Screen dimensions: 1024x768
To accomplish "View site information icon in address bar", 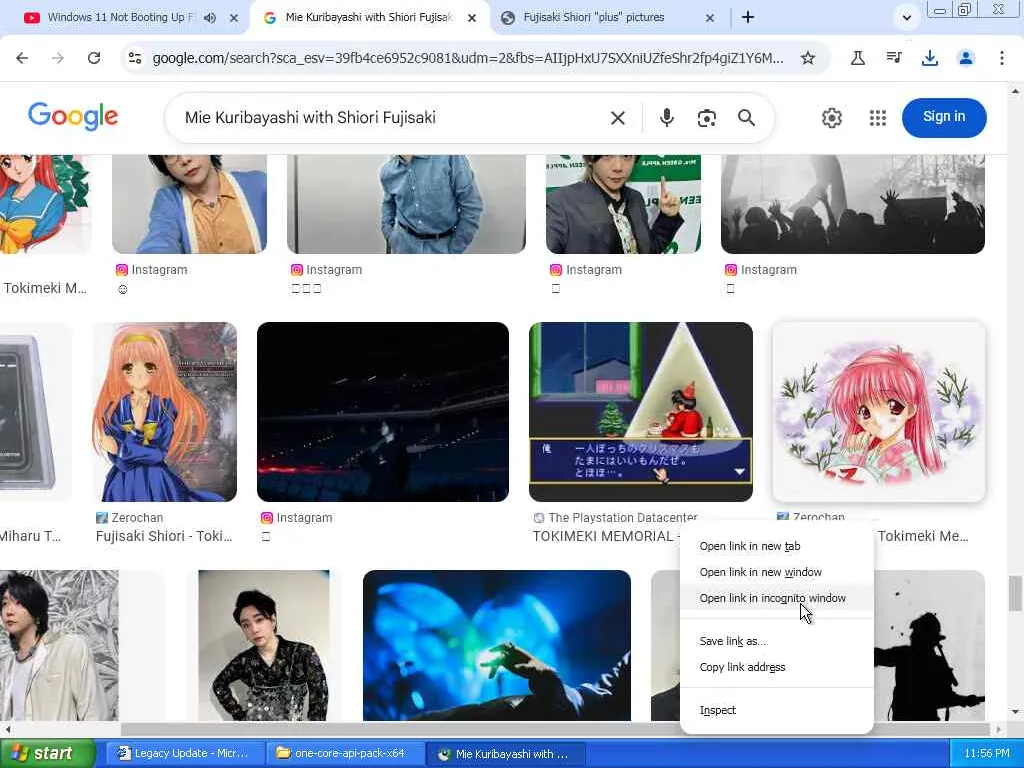I will point(135,58).
